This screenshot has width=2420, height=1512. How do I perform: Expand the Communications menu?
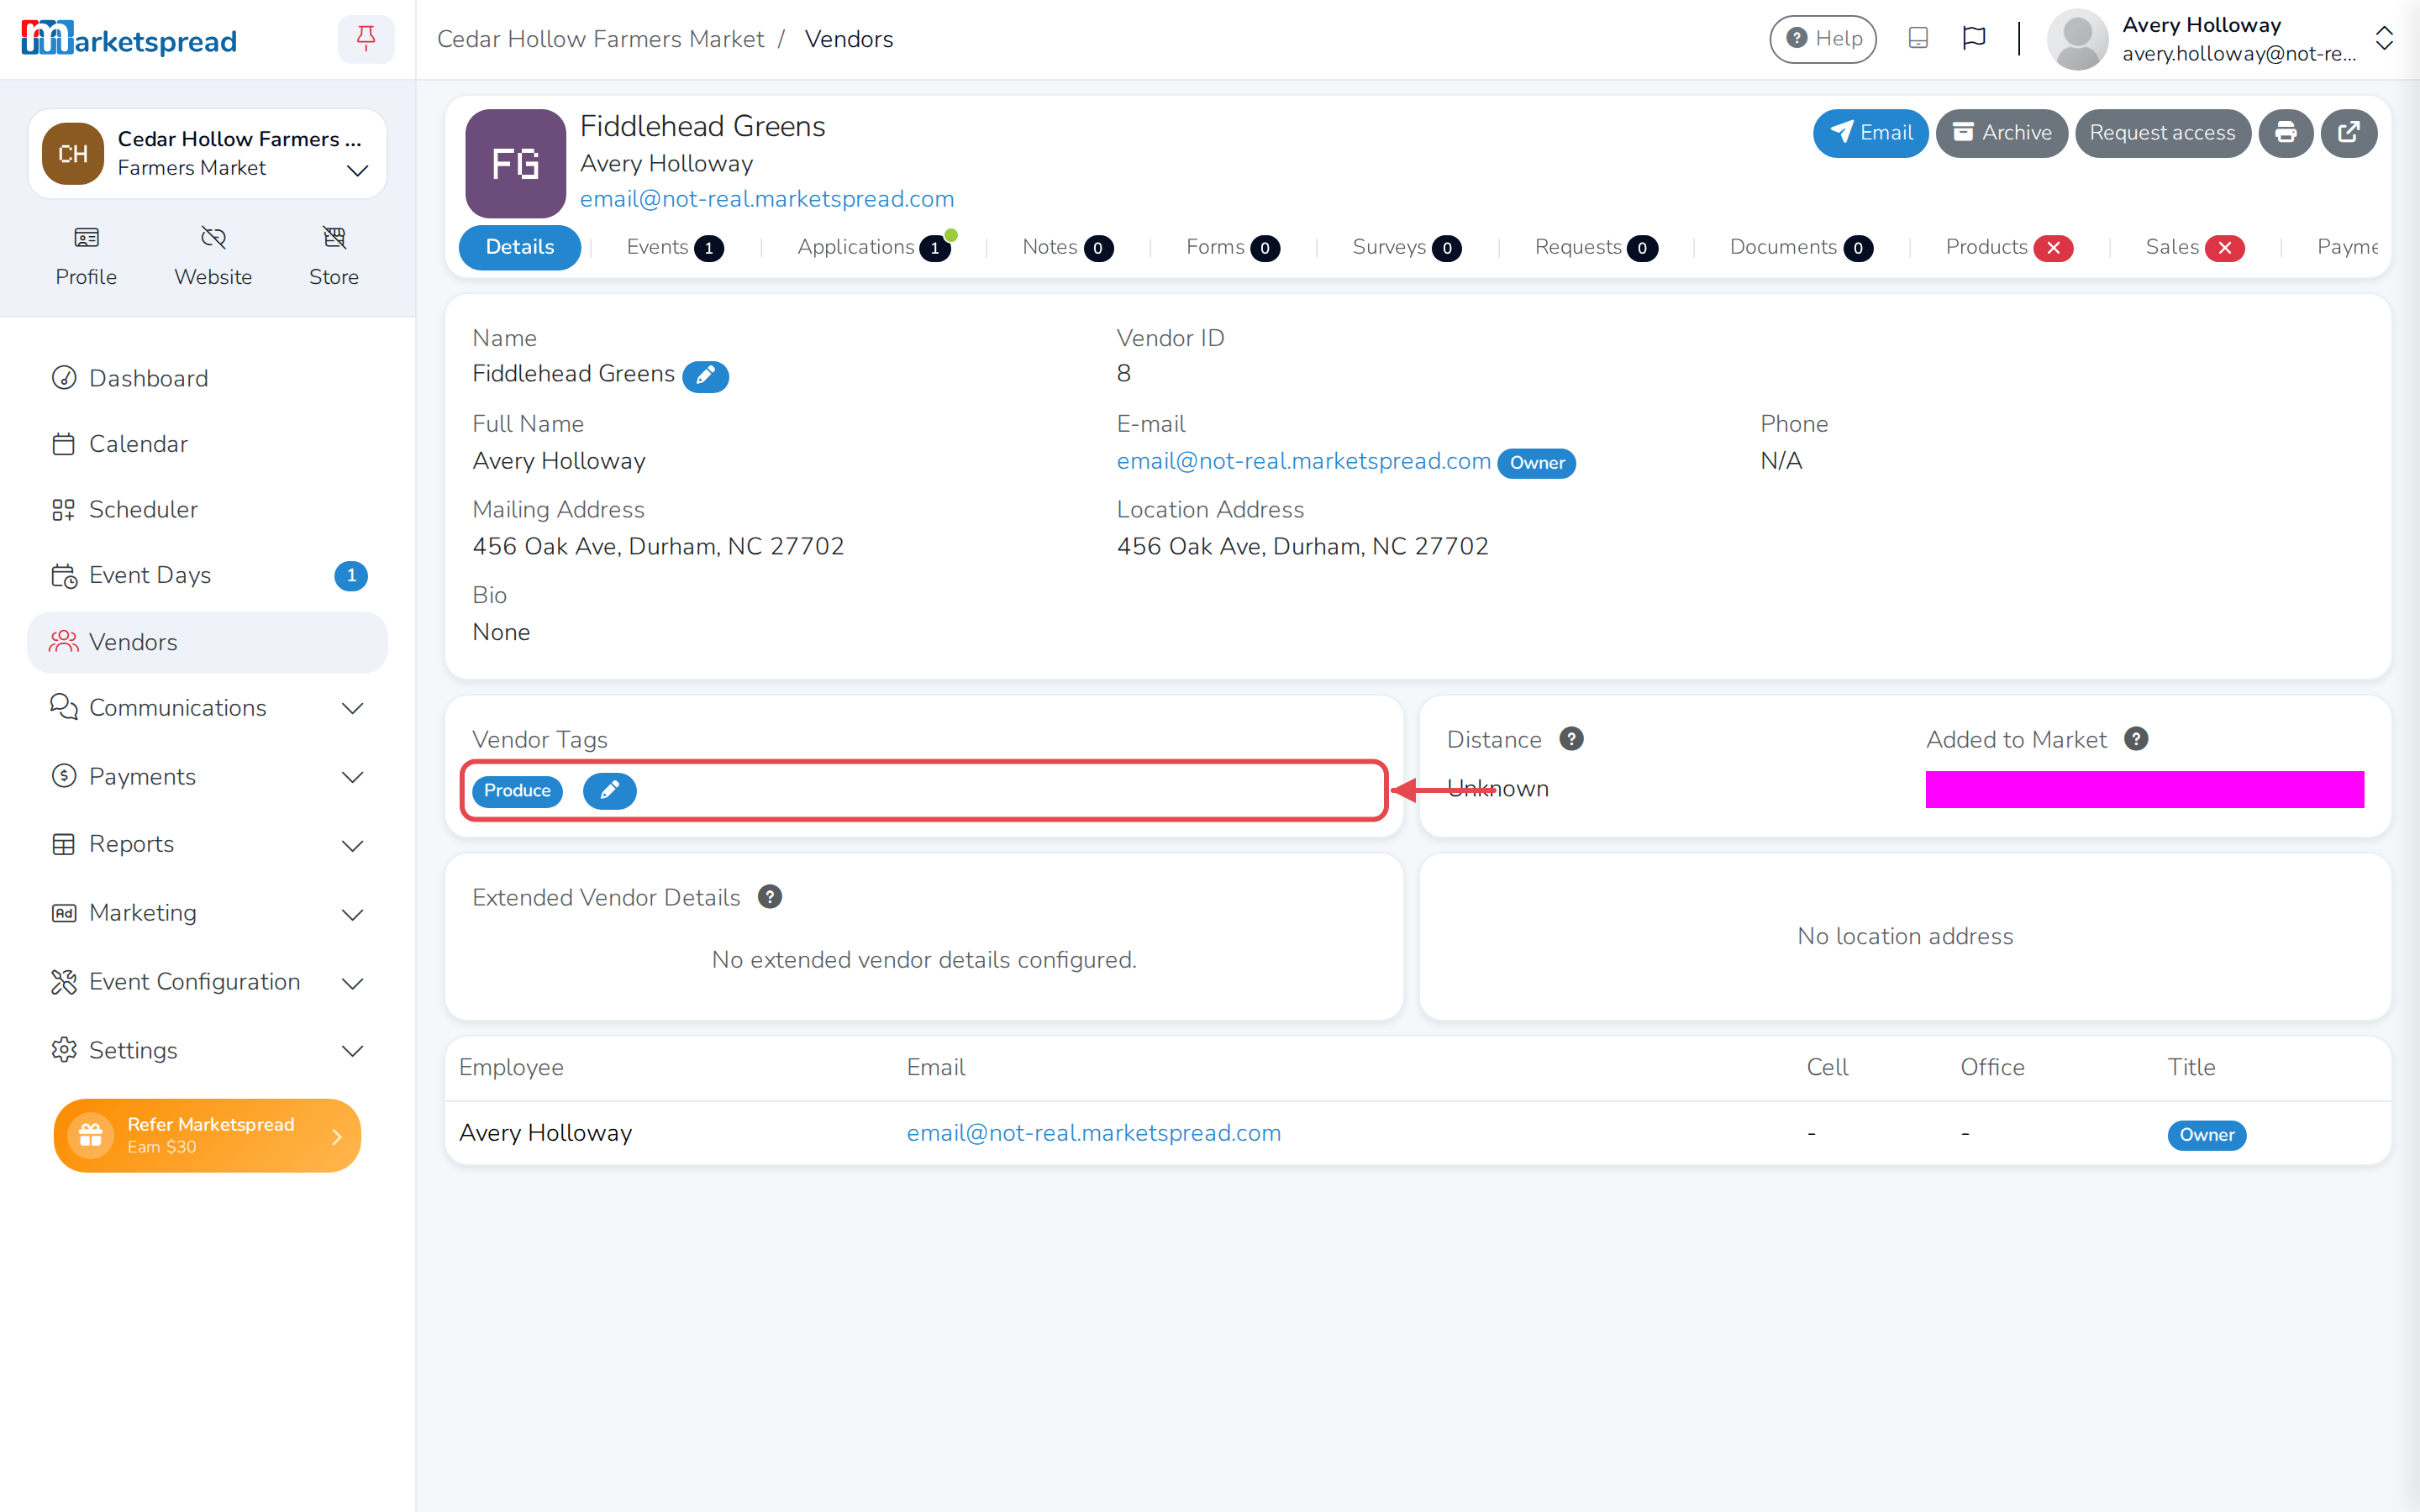click(208, 708)
